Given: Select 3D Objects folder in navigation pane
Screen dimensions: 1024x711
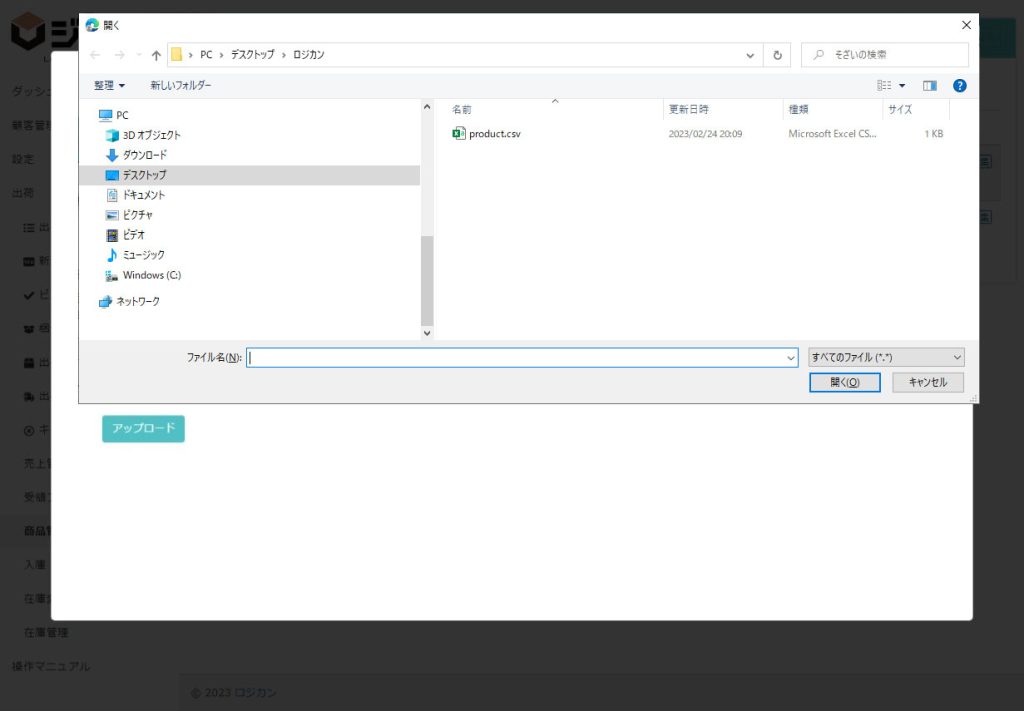Looking at the screenshot, I should coord(151,135).
